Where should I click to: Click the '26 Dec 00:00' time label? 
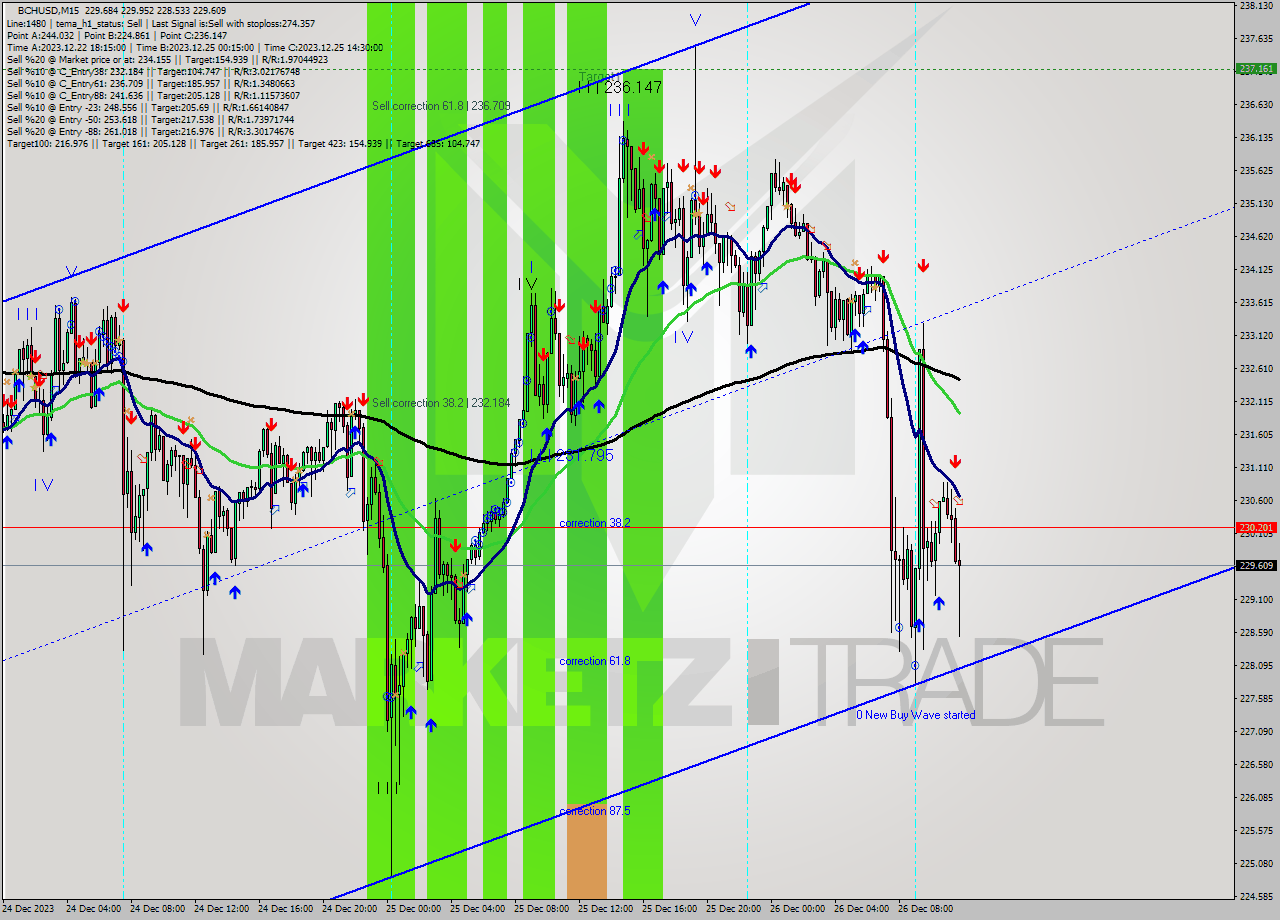click(797, 909)
